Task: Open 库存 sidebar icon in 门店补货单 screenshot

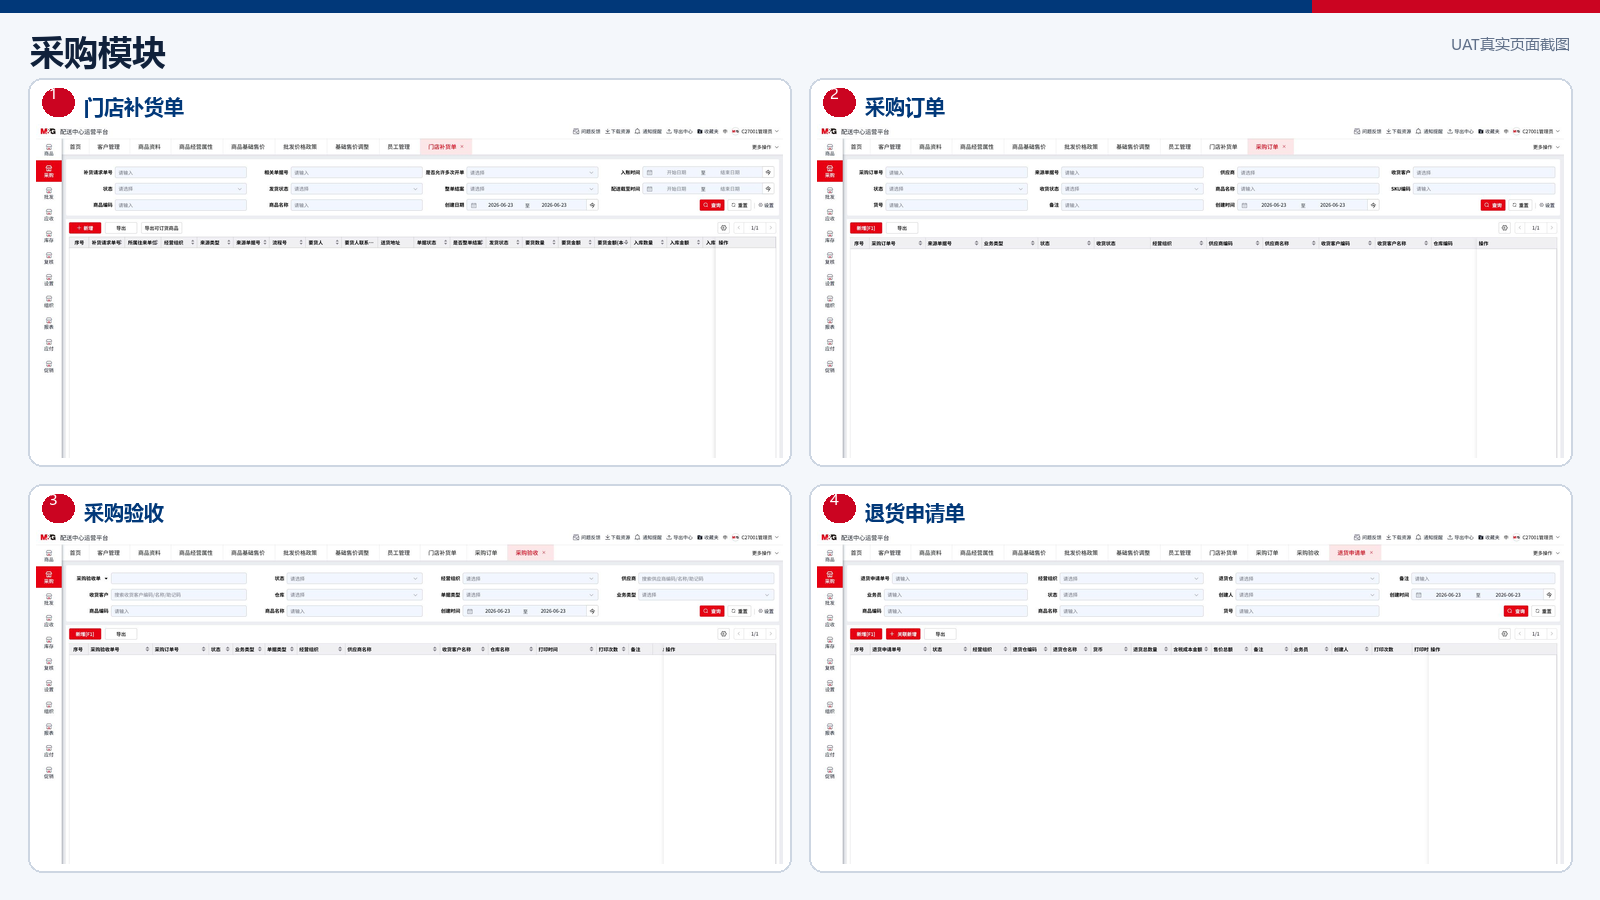Action: (48, 236)
